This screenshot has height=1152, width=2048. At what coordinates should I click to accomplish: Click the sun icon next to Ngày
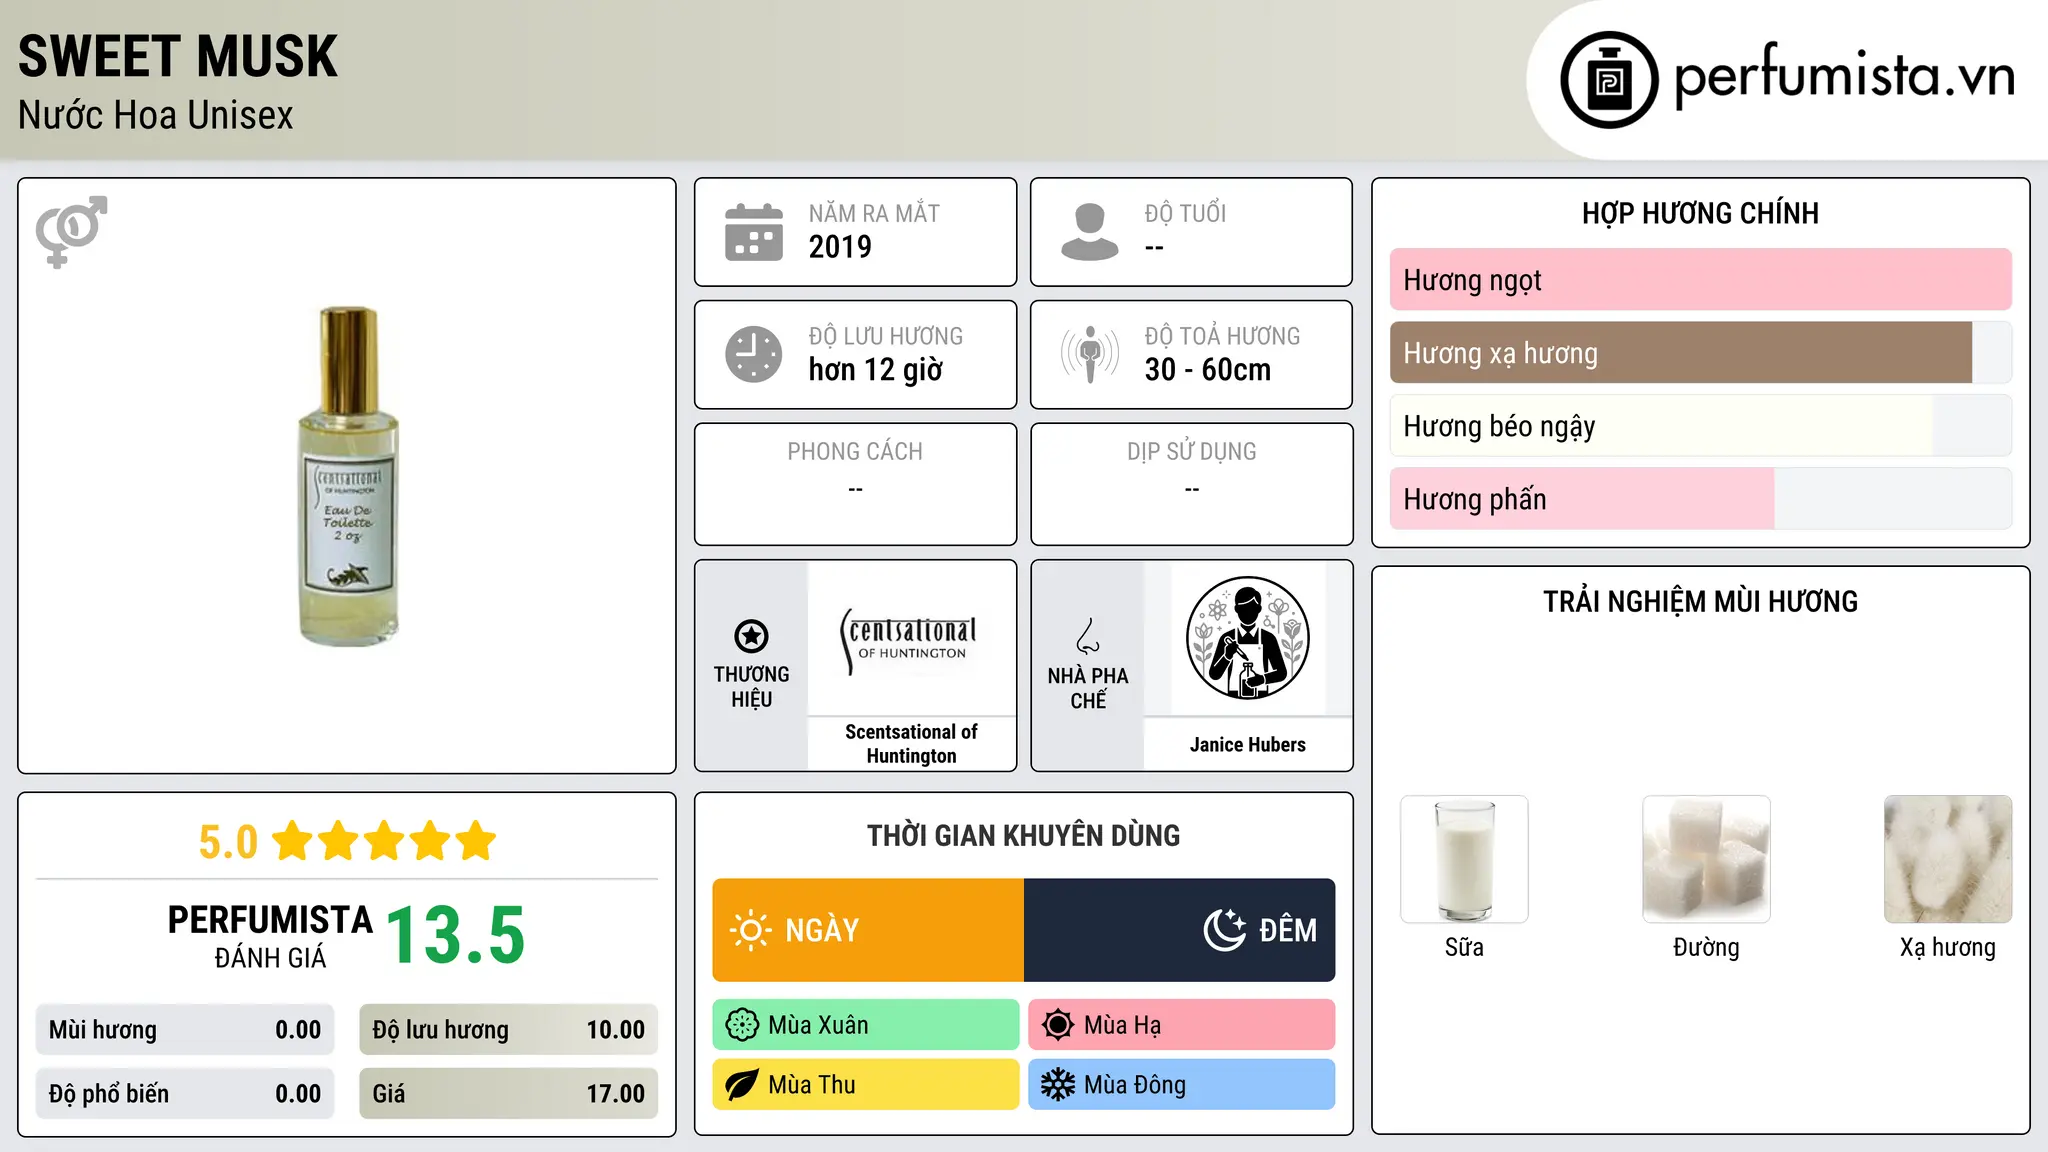[x=751, y=930]
